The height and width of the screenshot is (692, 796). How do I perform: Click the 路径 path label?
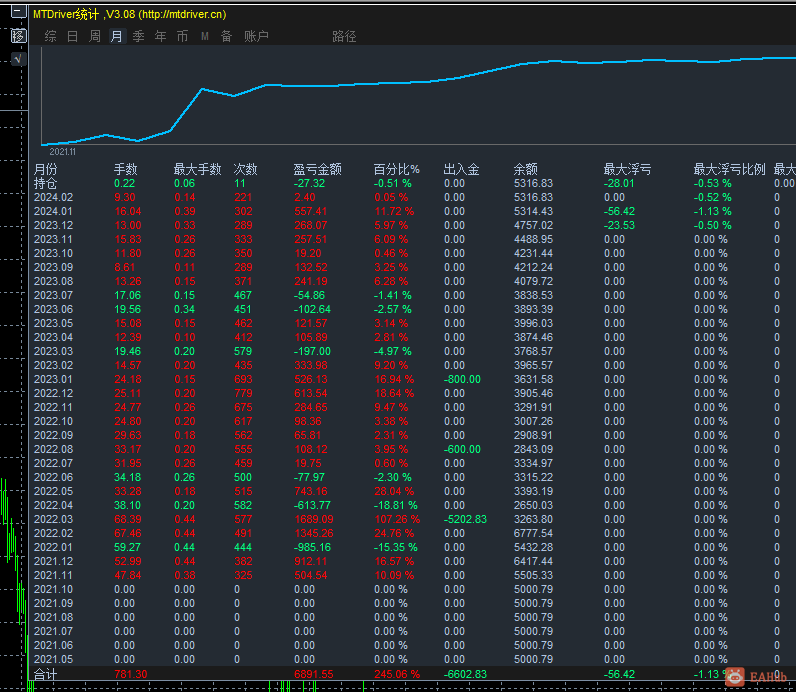tap(344, 36)
